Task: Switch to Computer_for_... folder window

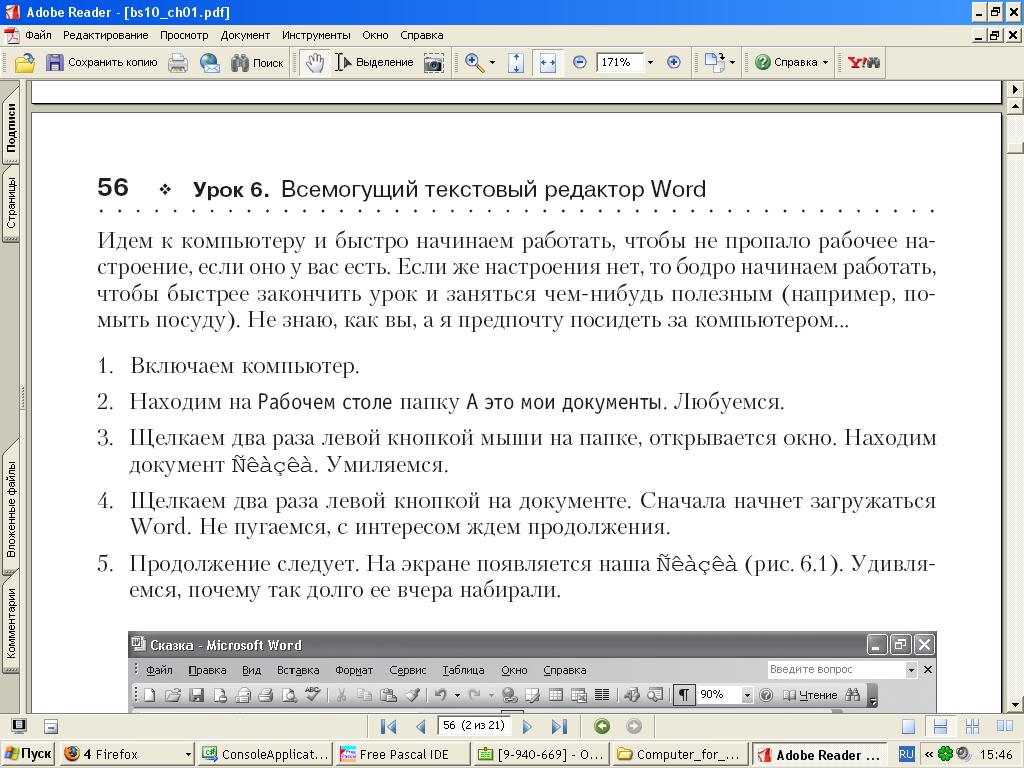Action: point(680,754)
